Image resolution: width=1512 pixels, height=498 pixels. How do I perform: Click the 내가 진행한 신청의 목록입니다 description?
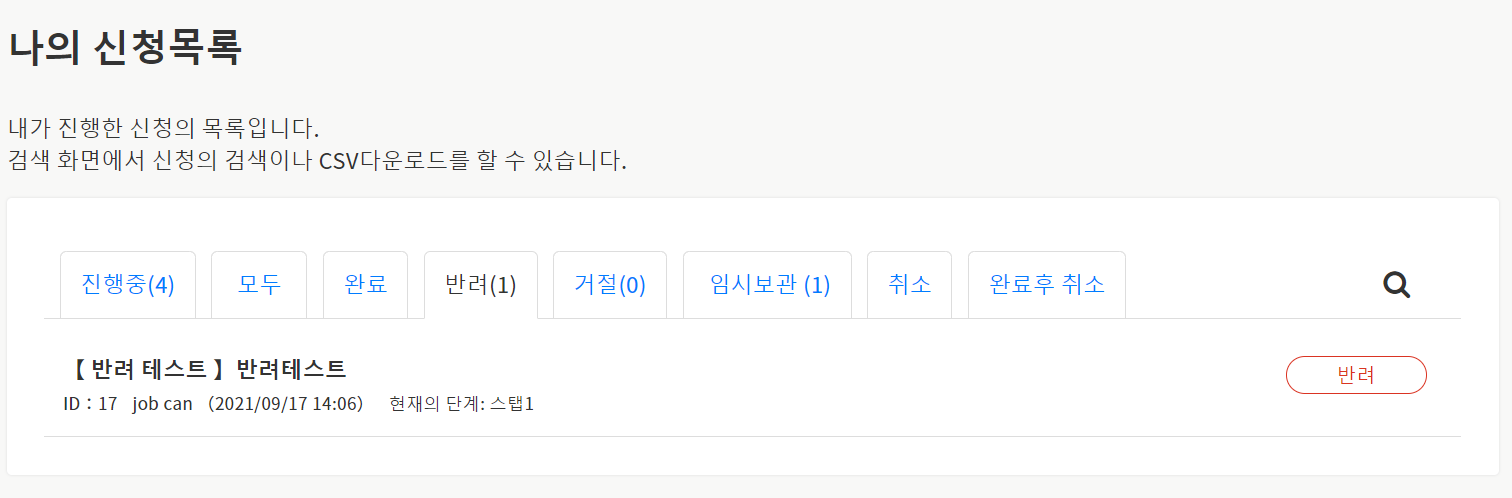pyautogui.click(x=163, y=129)
